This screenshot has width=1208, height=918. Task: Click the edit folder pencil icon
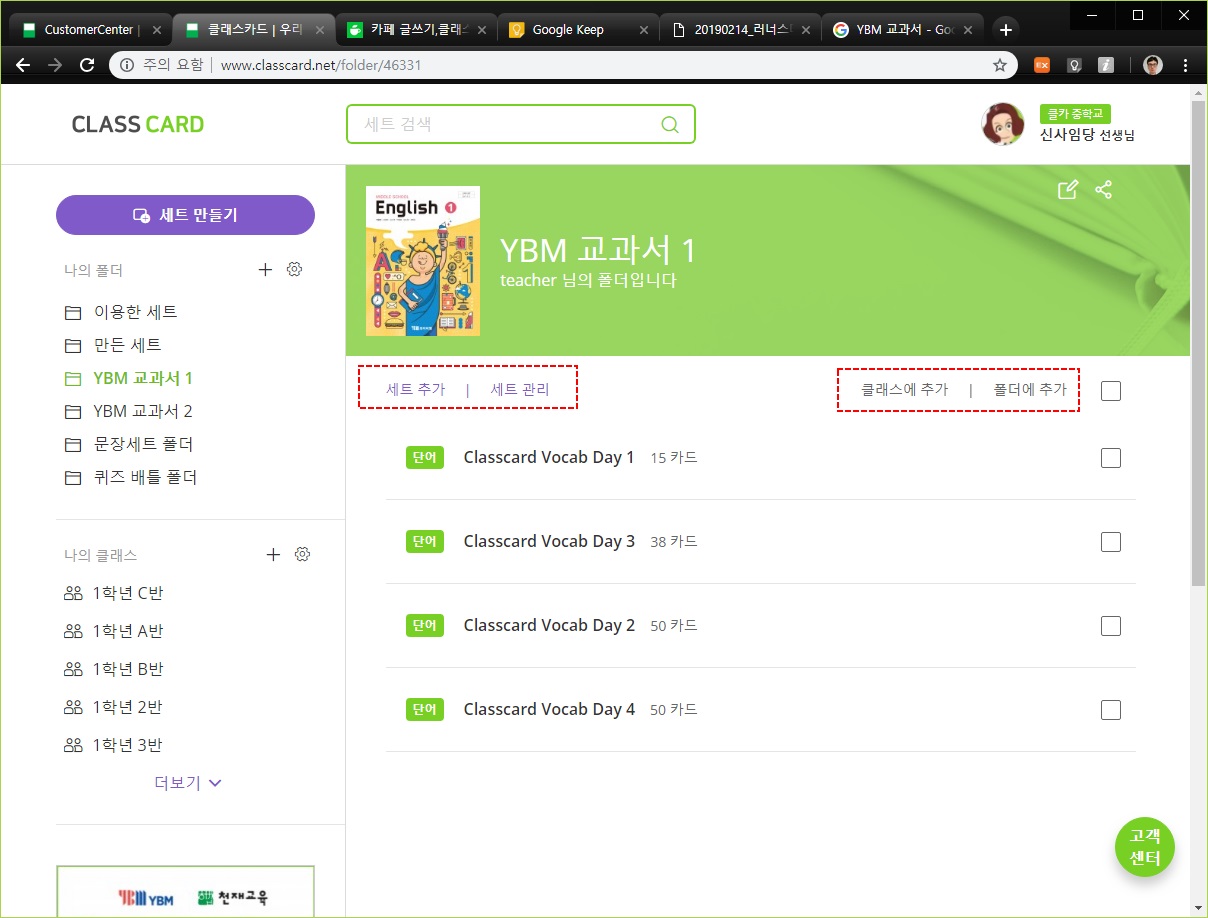pos(1068,190)
